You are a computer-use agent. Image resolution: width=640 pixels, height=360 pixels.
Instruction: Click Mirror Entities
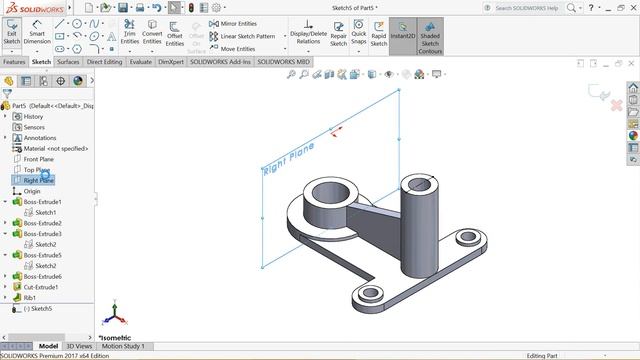[x=233, y=24]
